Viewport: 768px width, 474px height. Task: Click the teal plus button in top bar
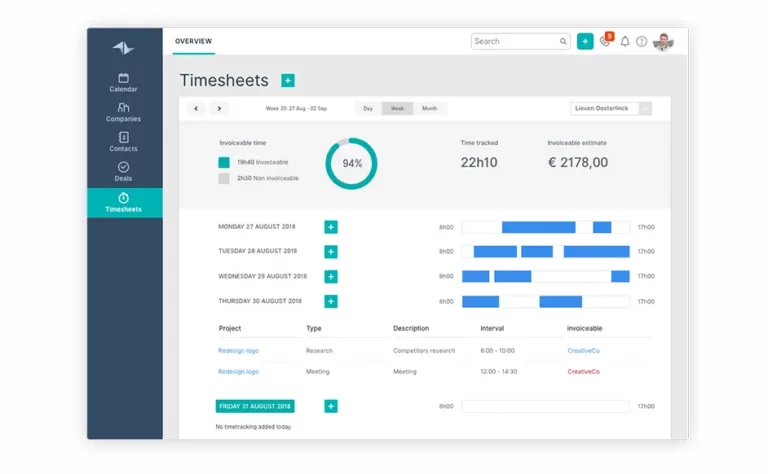click(585, 41)
